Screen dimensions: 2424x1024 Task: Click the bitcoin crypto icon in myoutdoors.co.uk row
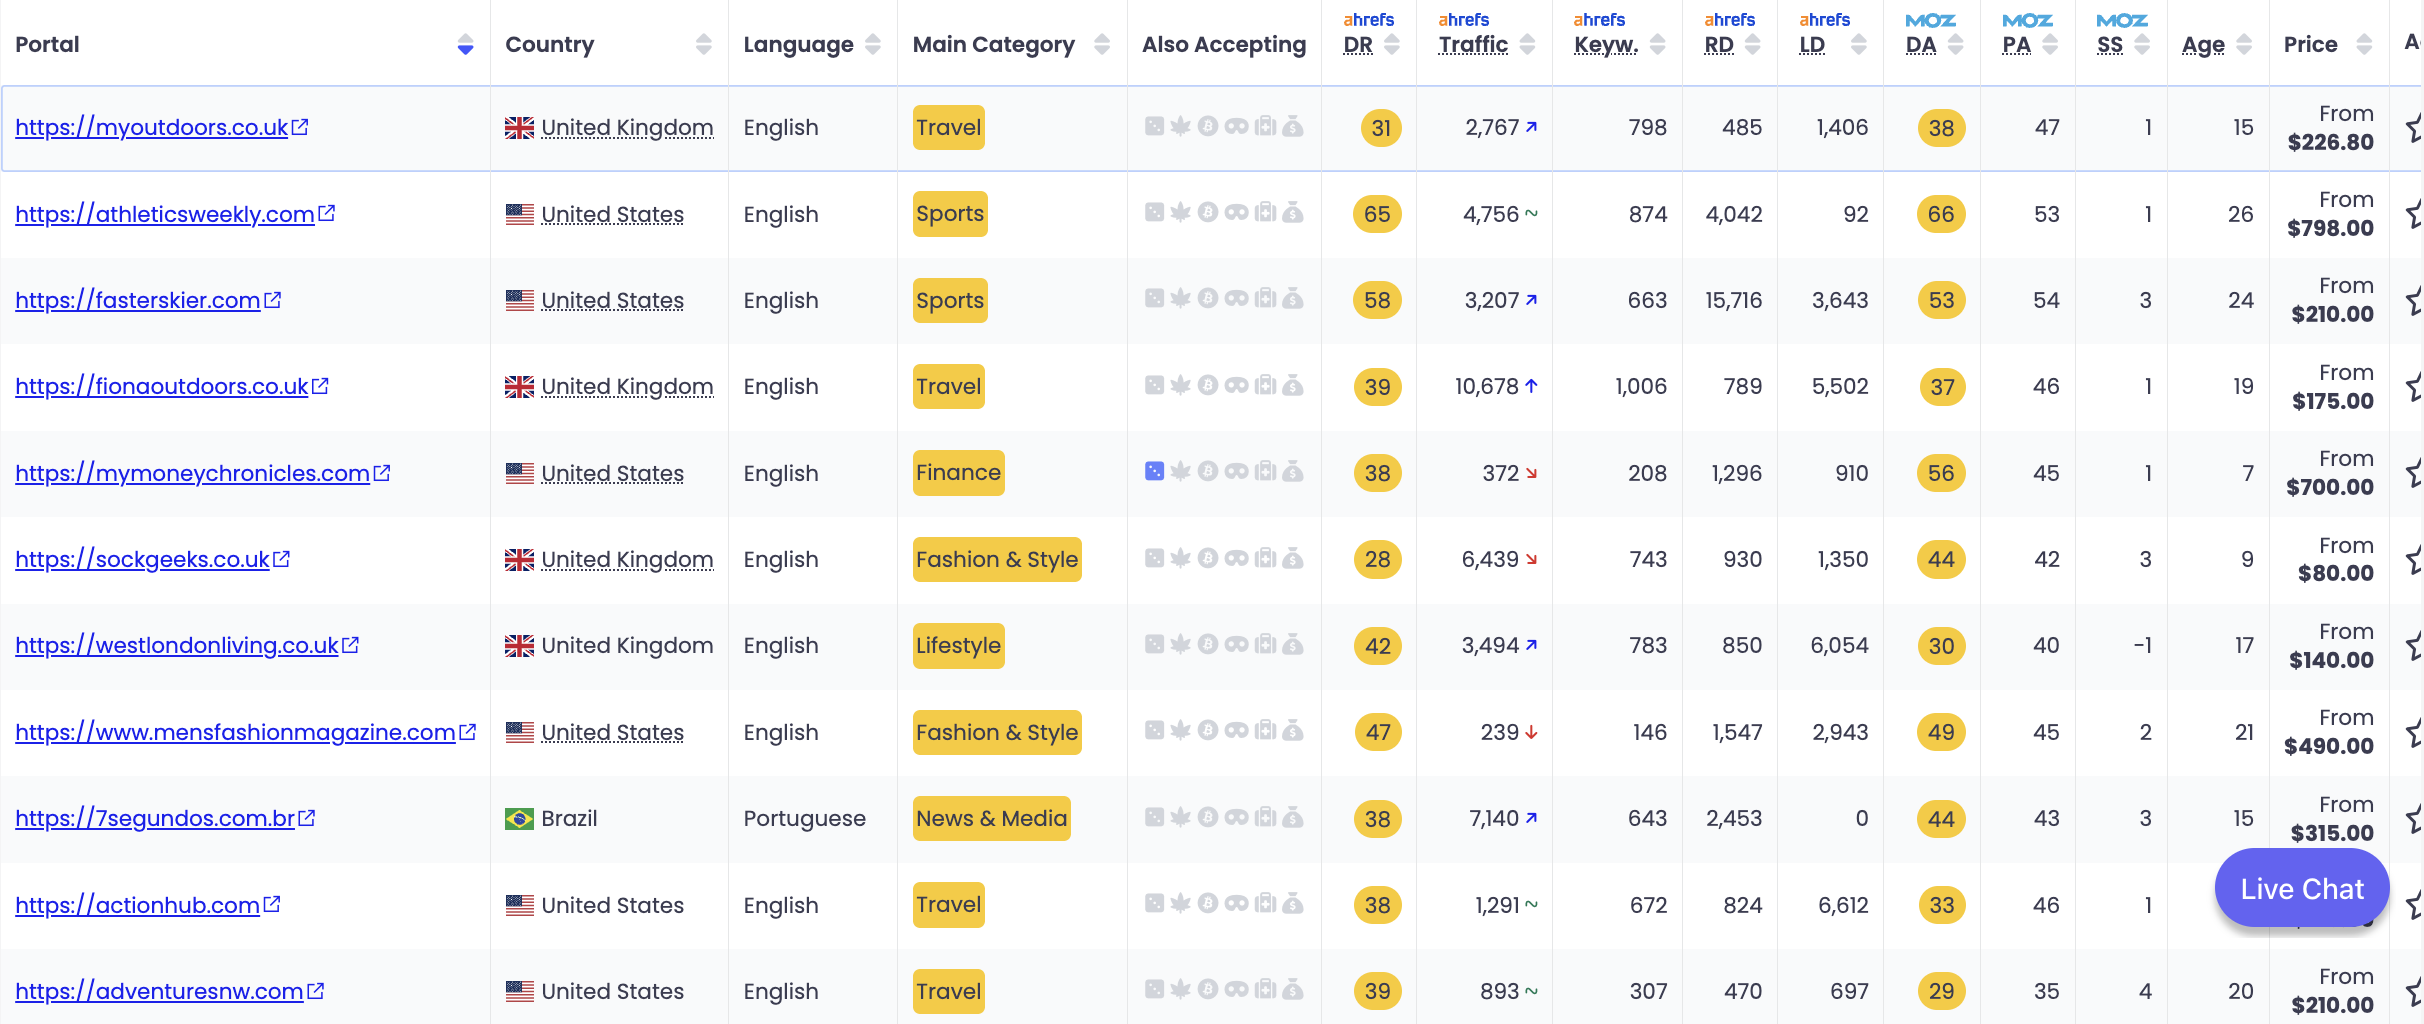point(1208,126)
